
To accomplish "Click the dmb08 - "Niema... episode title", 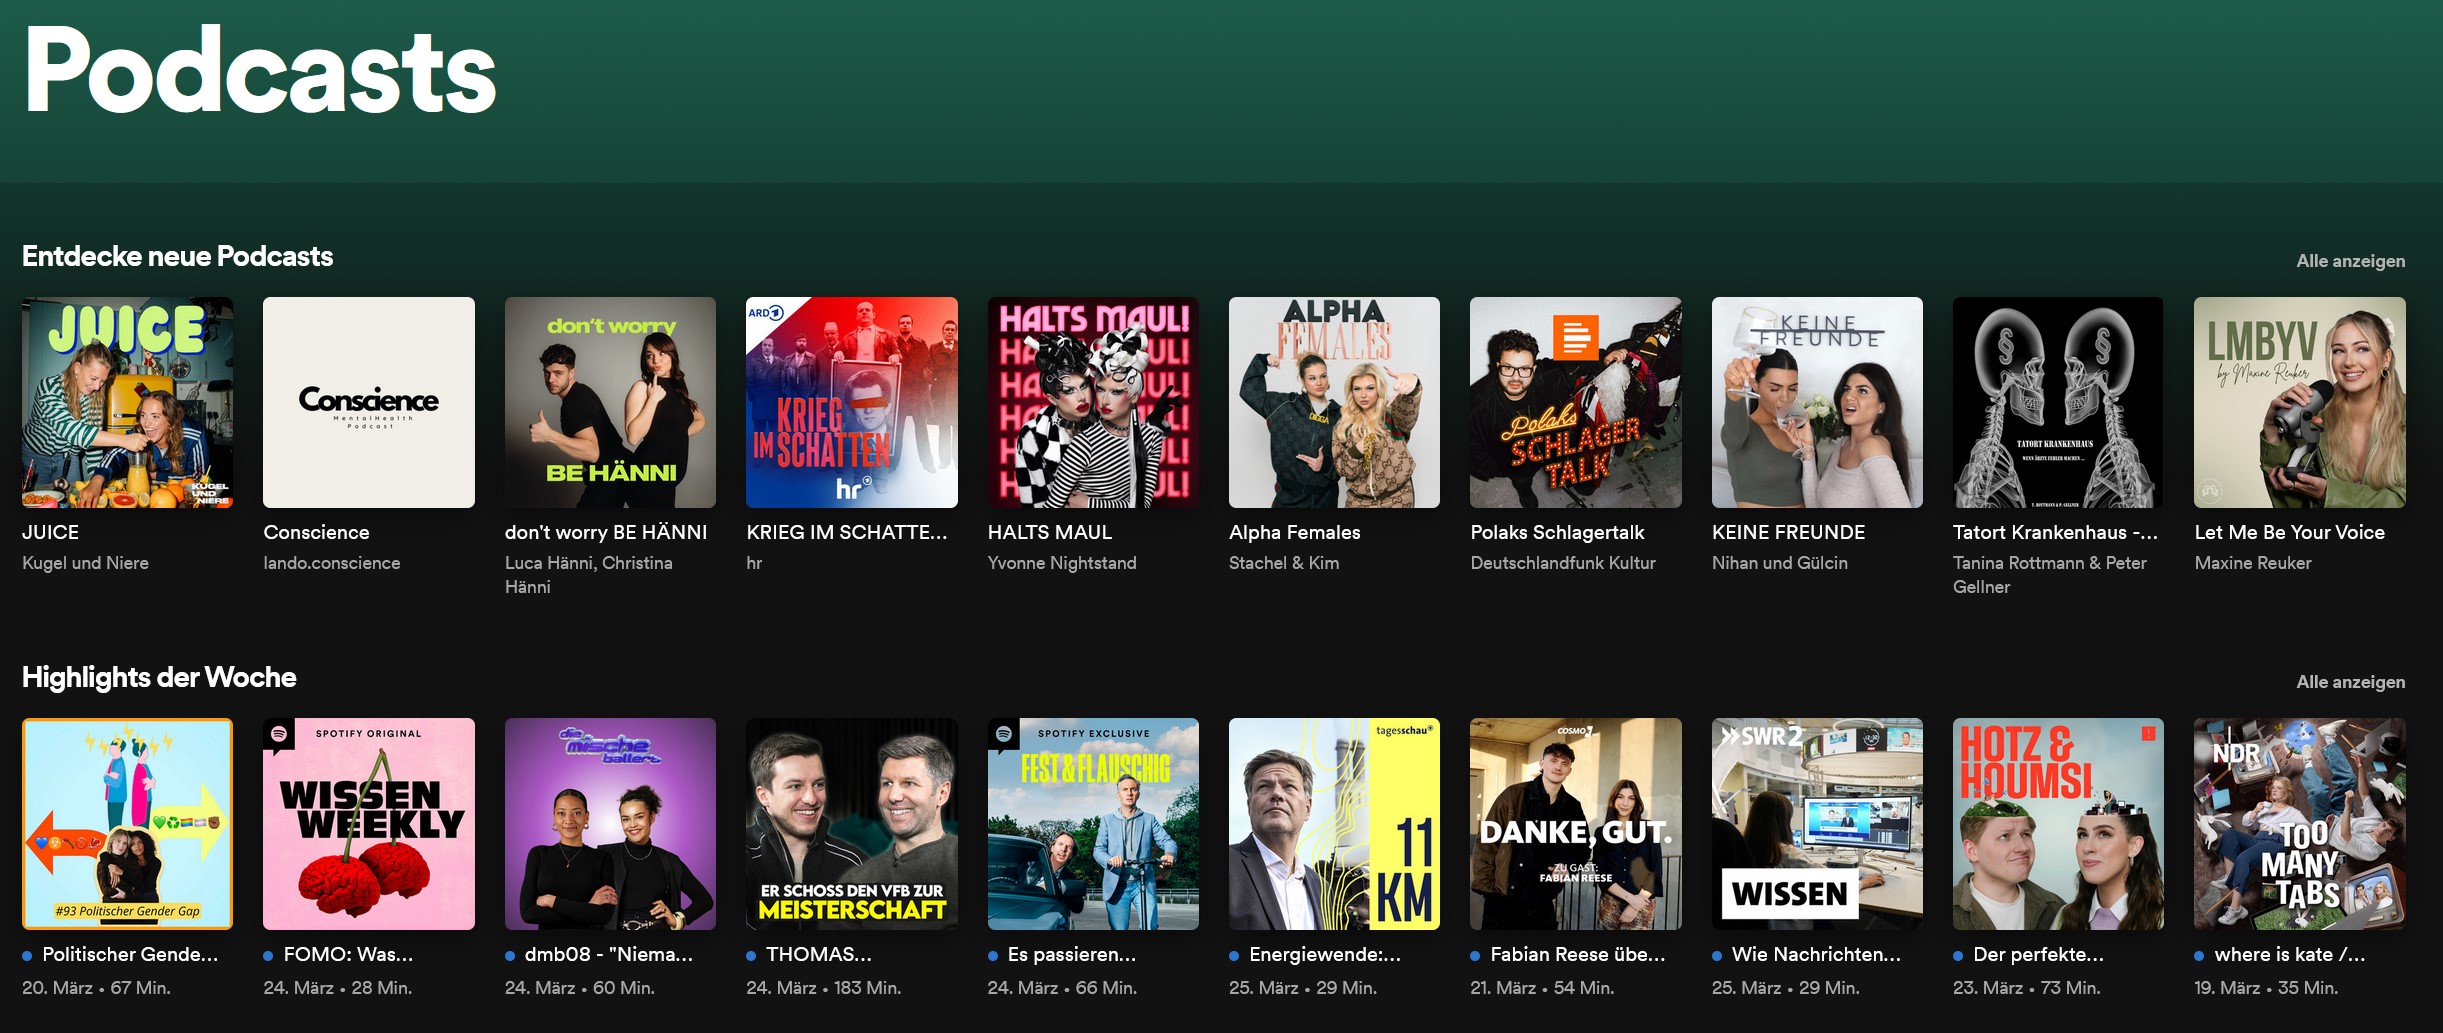I will tap(609, 955).
